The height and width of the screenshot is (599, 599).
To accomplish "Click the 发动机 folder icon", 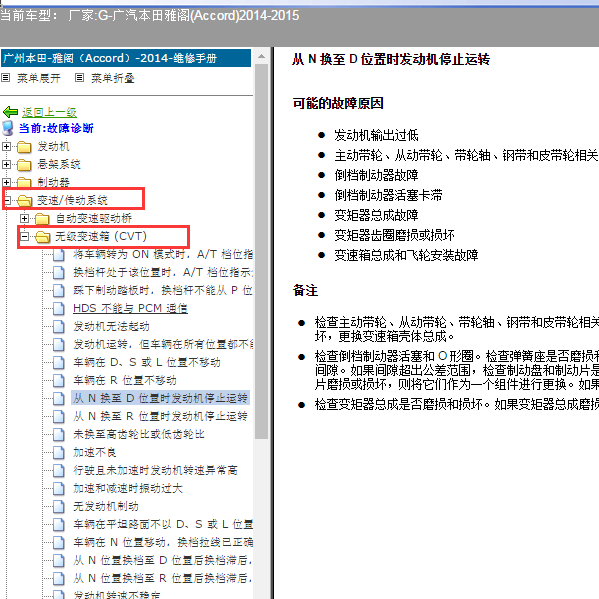I will click(x=24, y=146).
